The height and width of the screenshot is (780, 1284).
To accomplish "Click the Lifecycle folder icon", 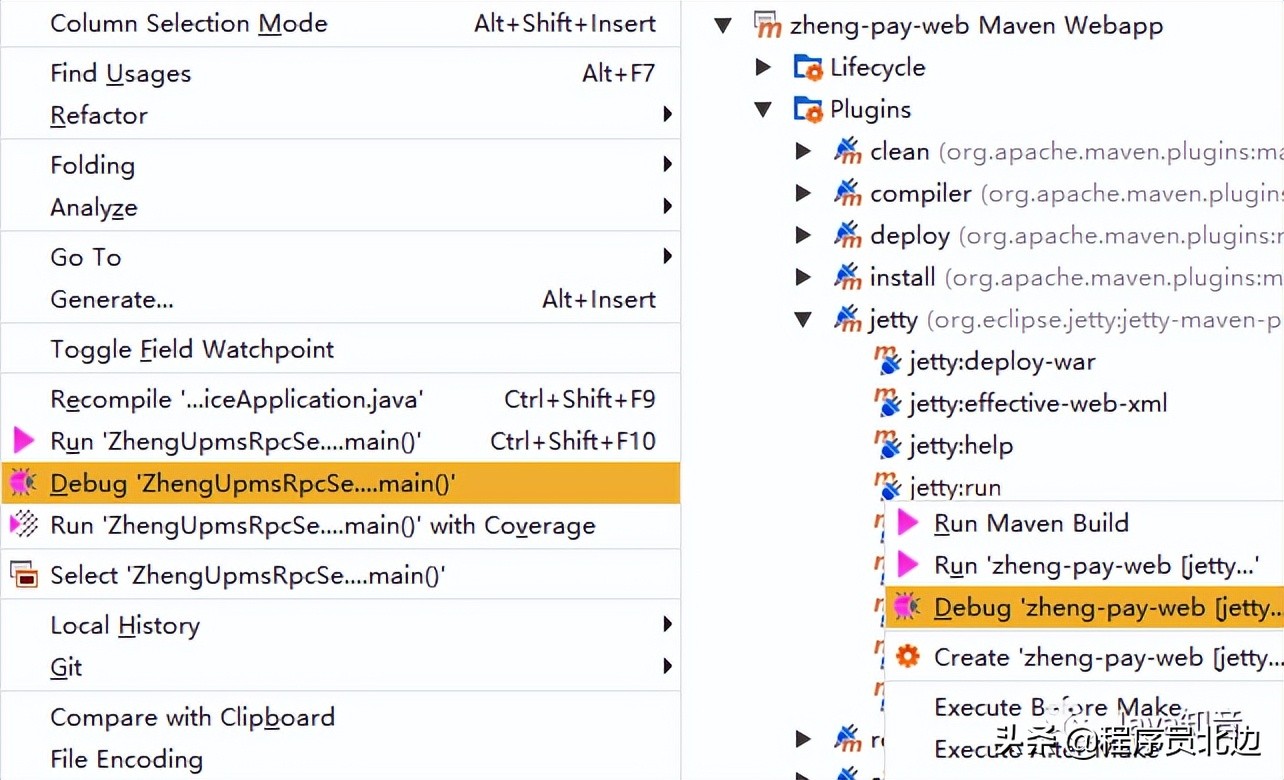I will pos(807,66).
